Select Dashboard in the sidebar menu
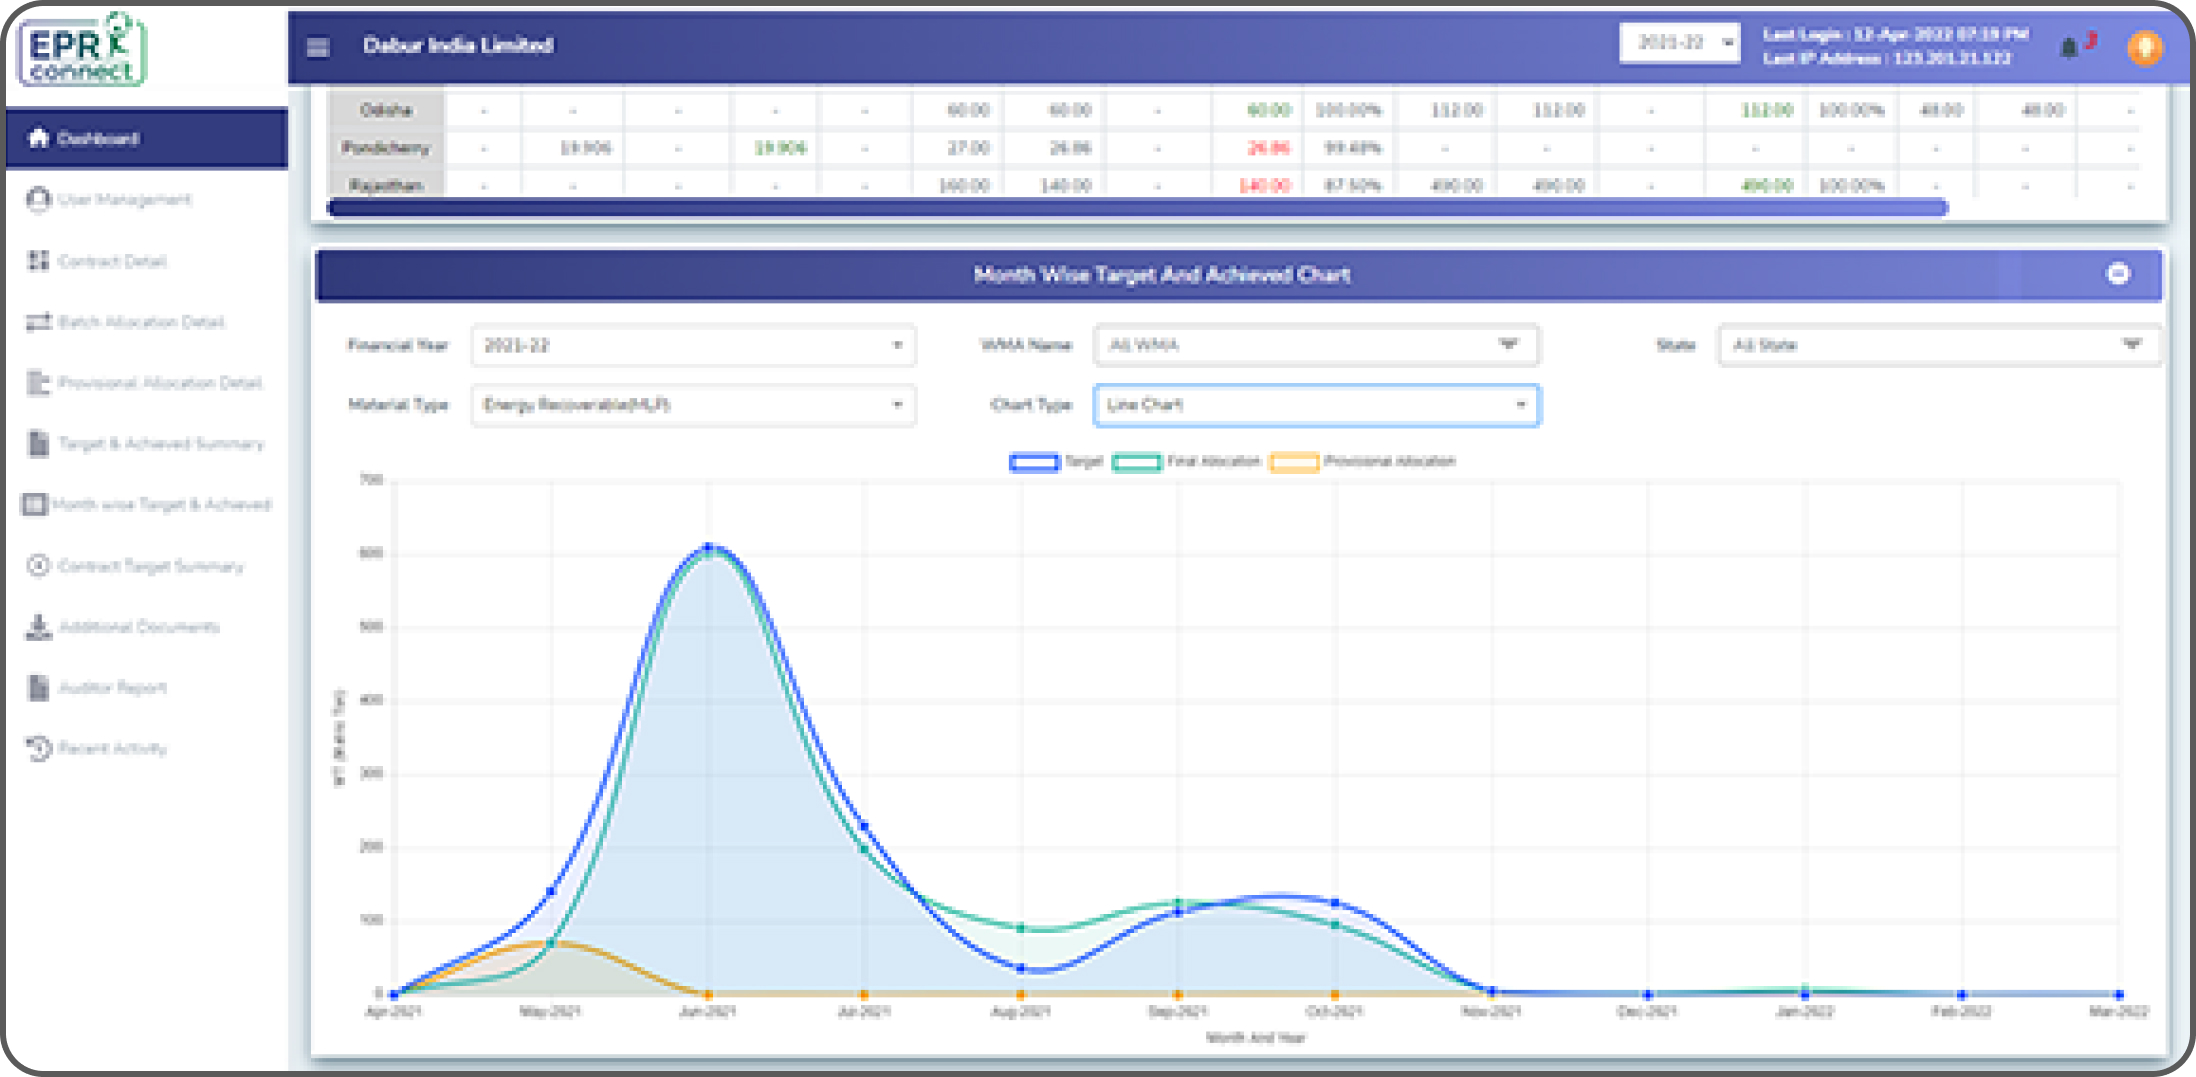 tap(147, 138)
